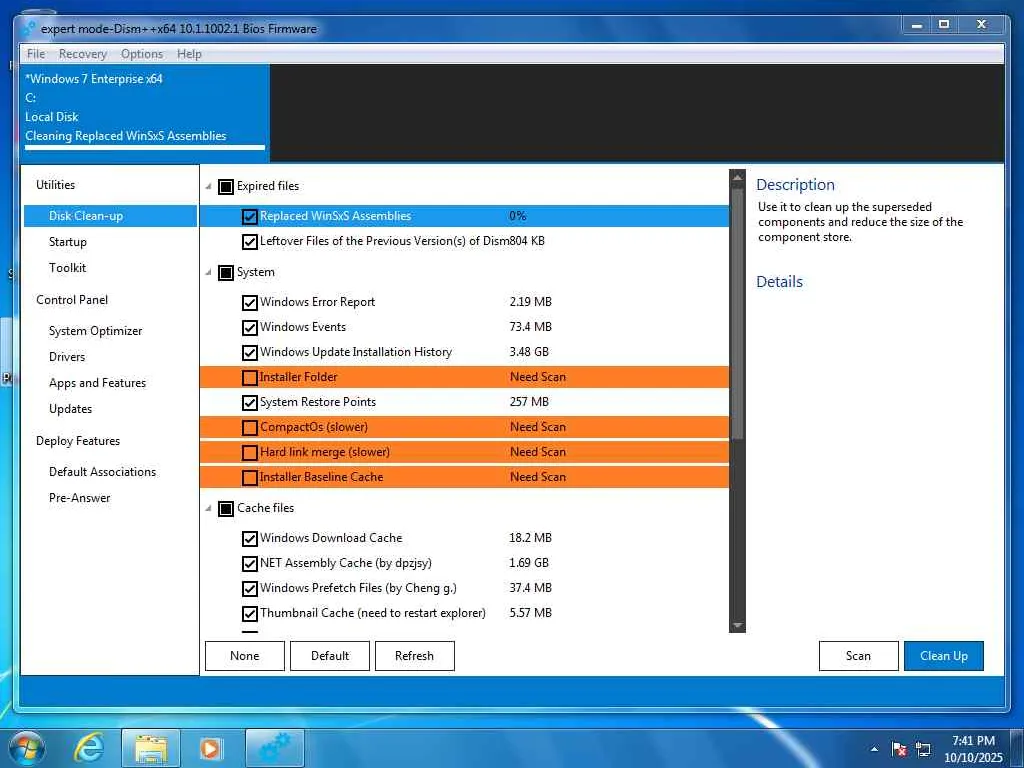Toggle NET Assembly Cache checkbox

click(x=249, y=564)
